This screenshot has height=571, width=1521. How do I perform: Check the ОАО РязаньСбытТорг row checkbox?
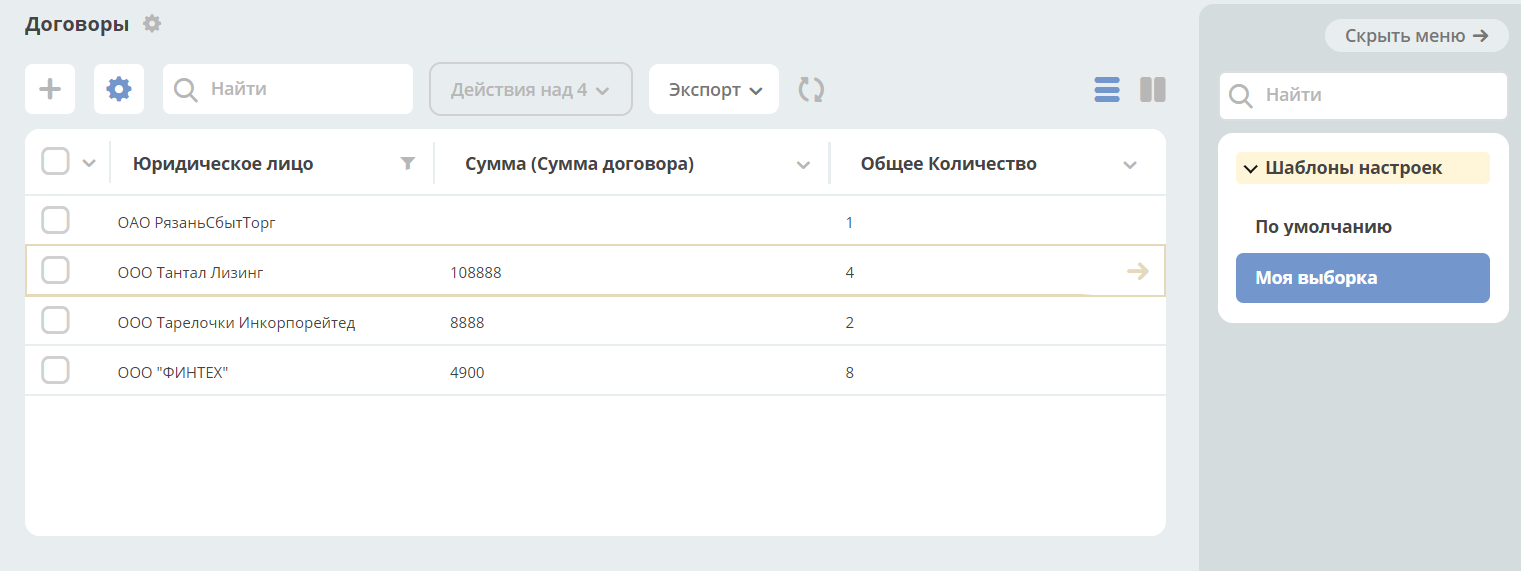[x=55, y=220]
